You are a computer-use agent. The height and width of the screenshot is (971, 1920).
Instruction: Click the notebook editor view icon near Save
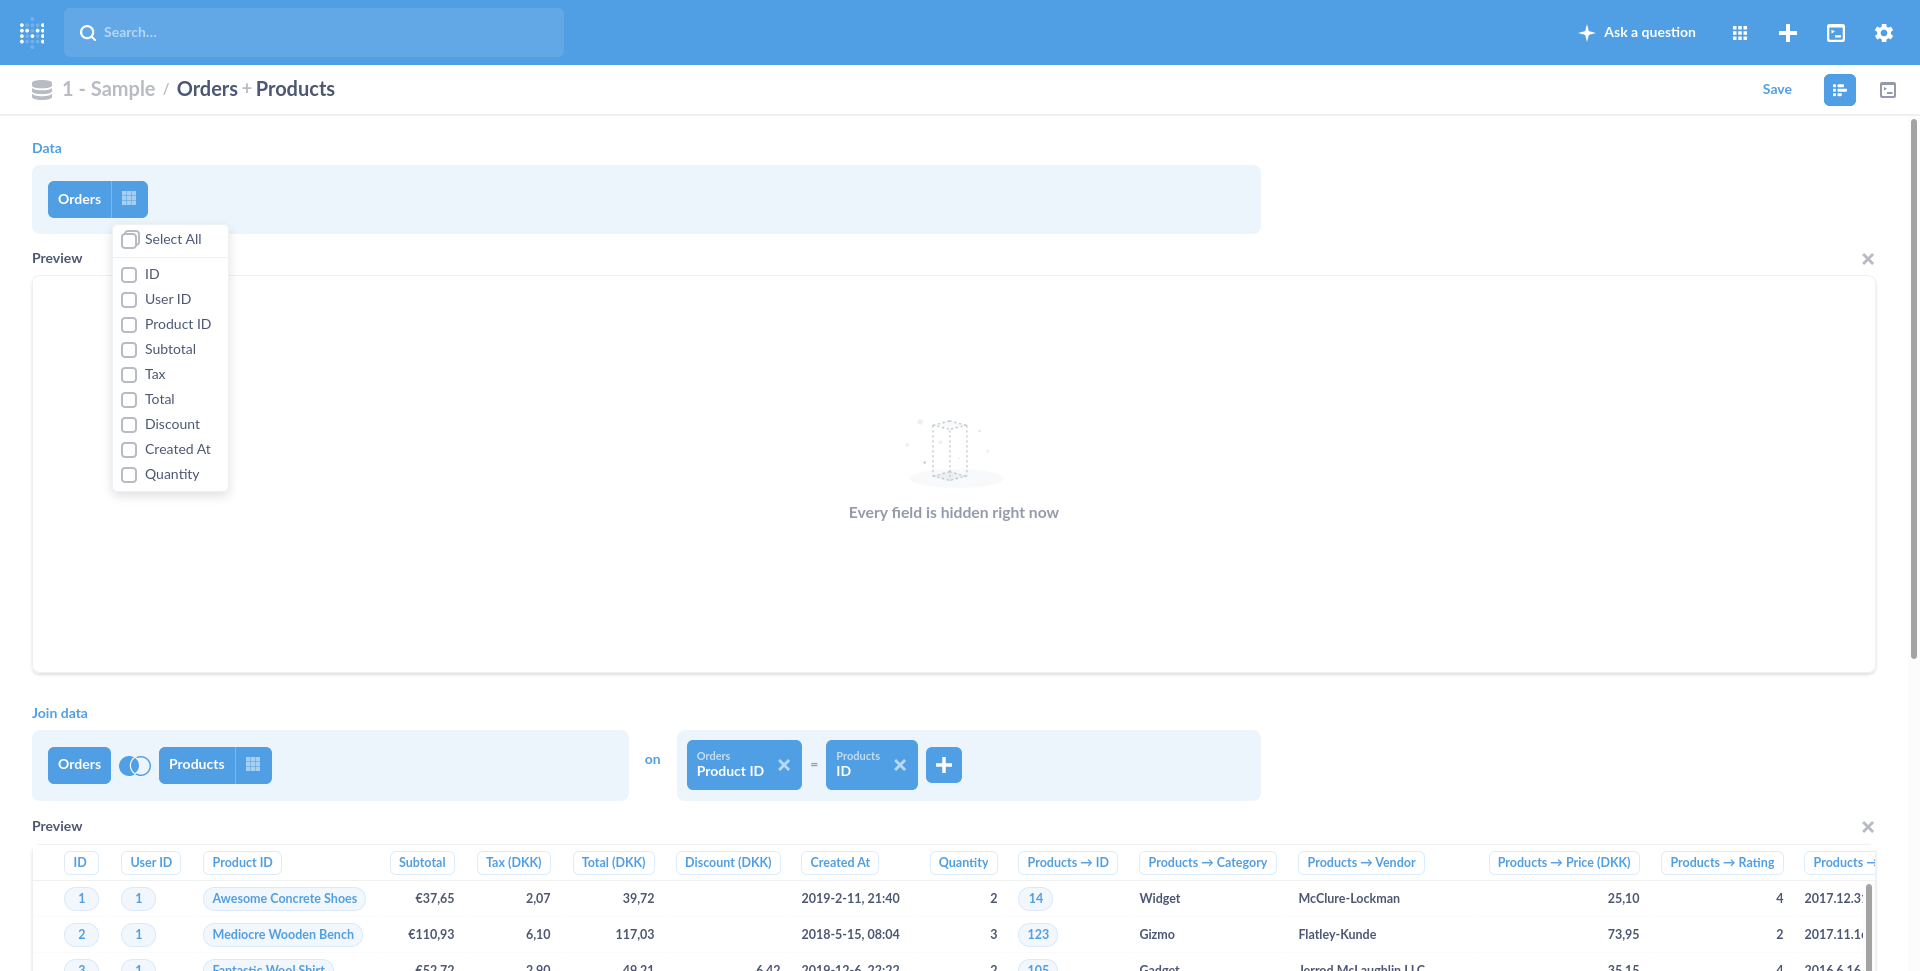point(1839,89)
